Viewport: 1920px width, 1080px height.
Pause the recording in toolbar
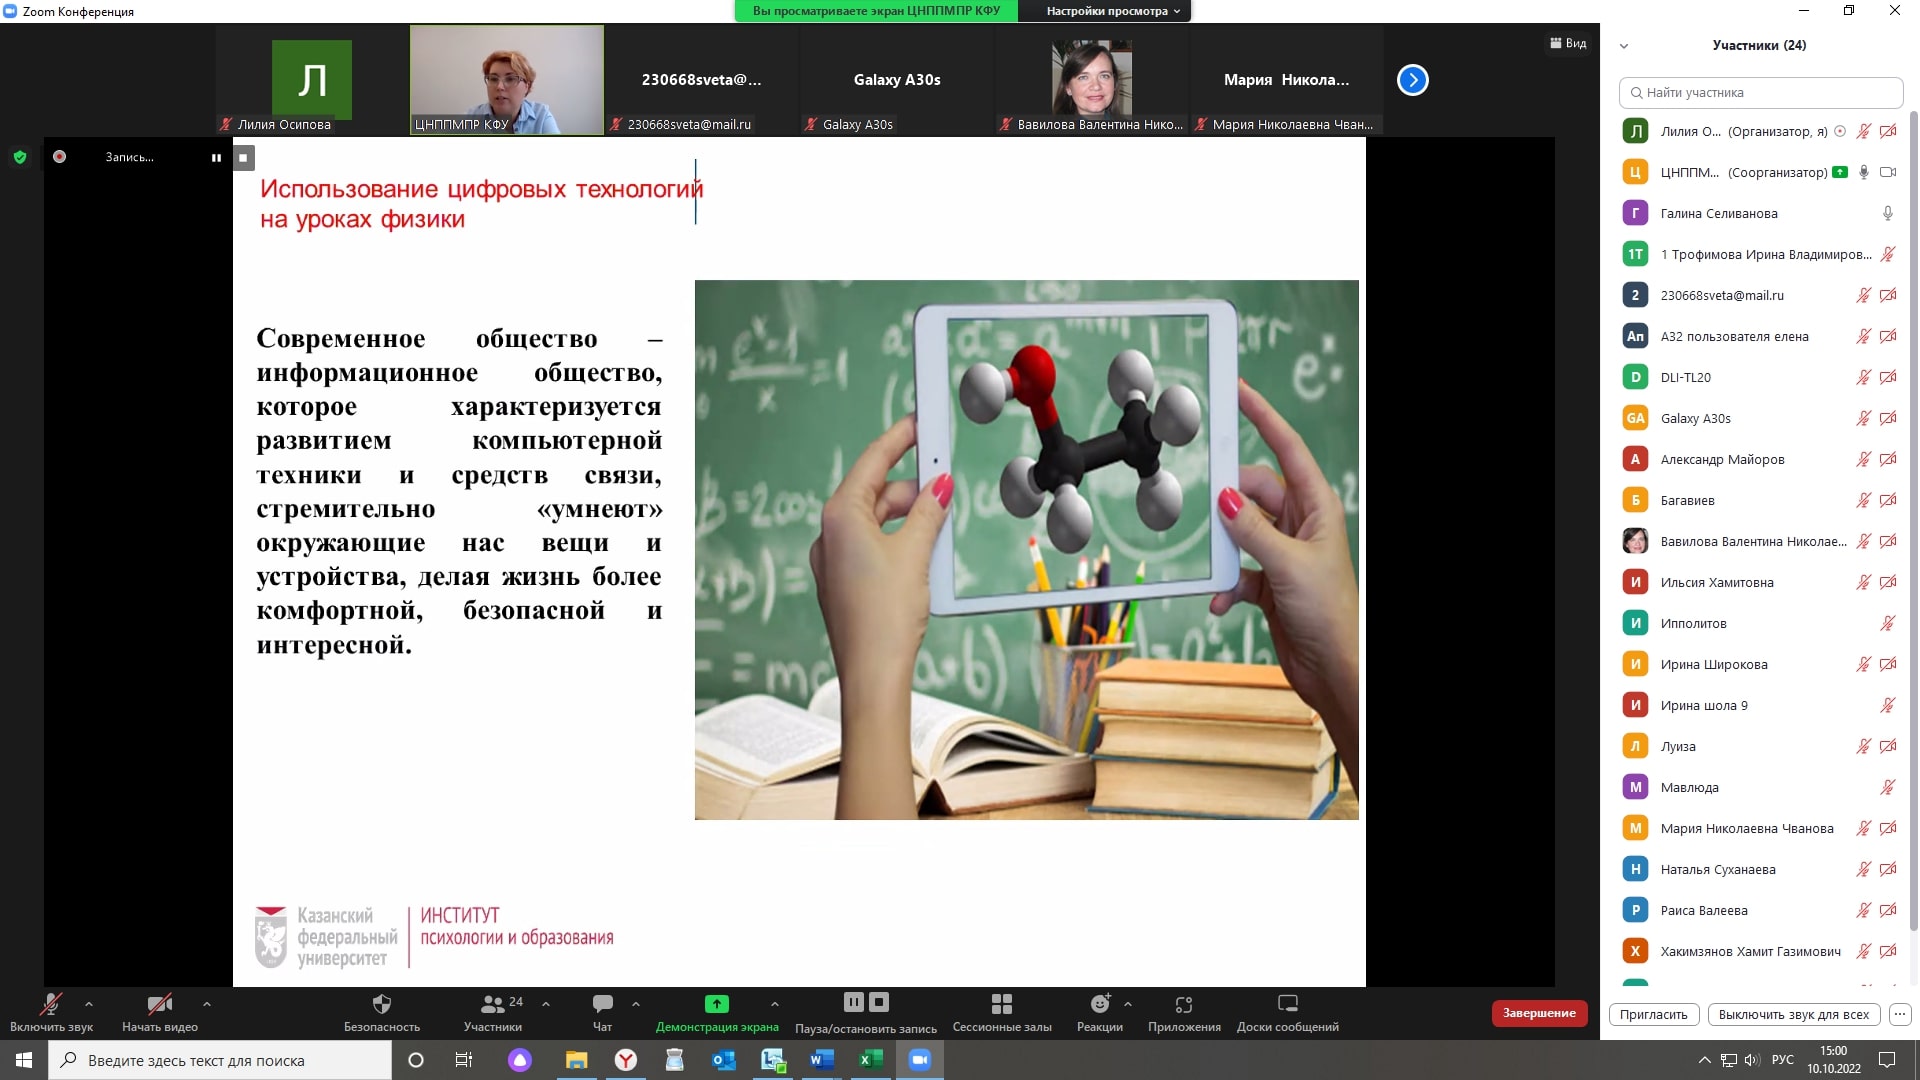point(853,1002)
